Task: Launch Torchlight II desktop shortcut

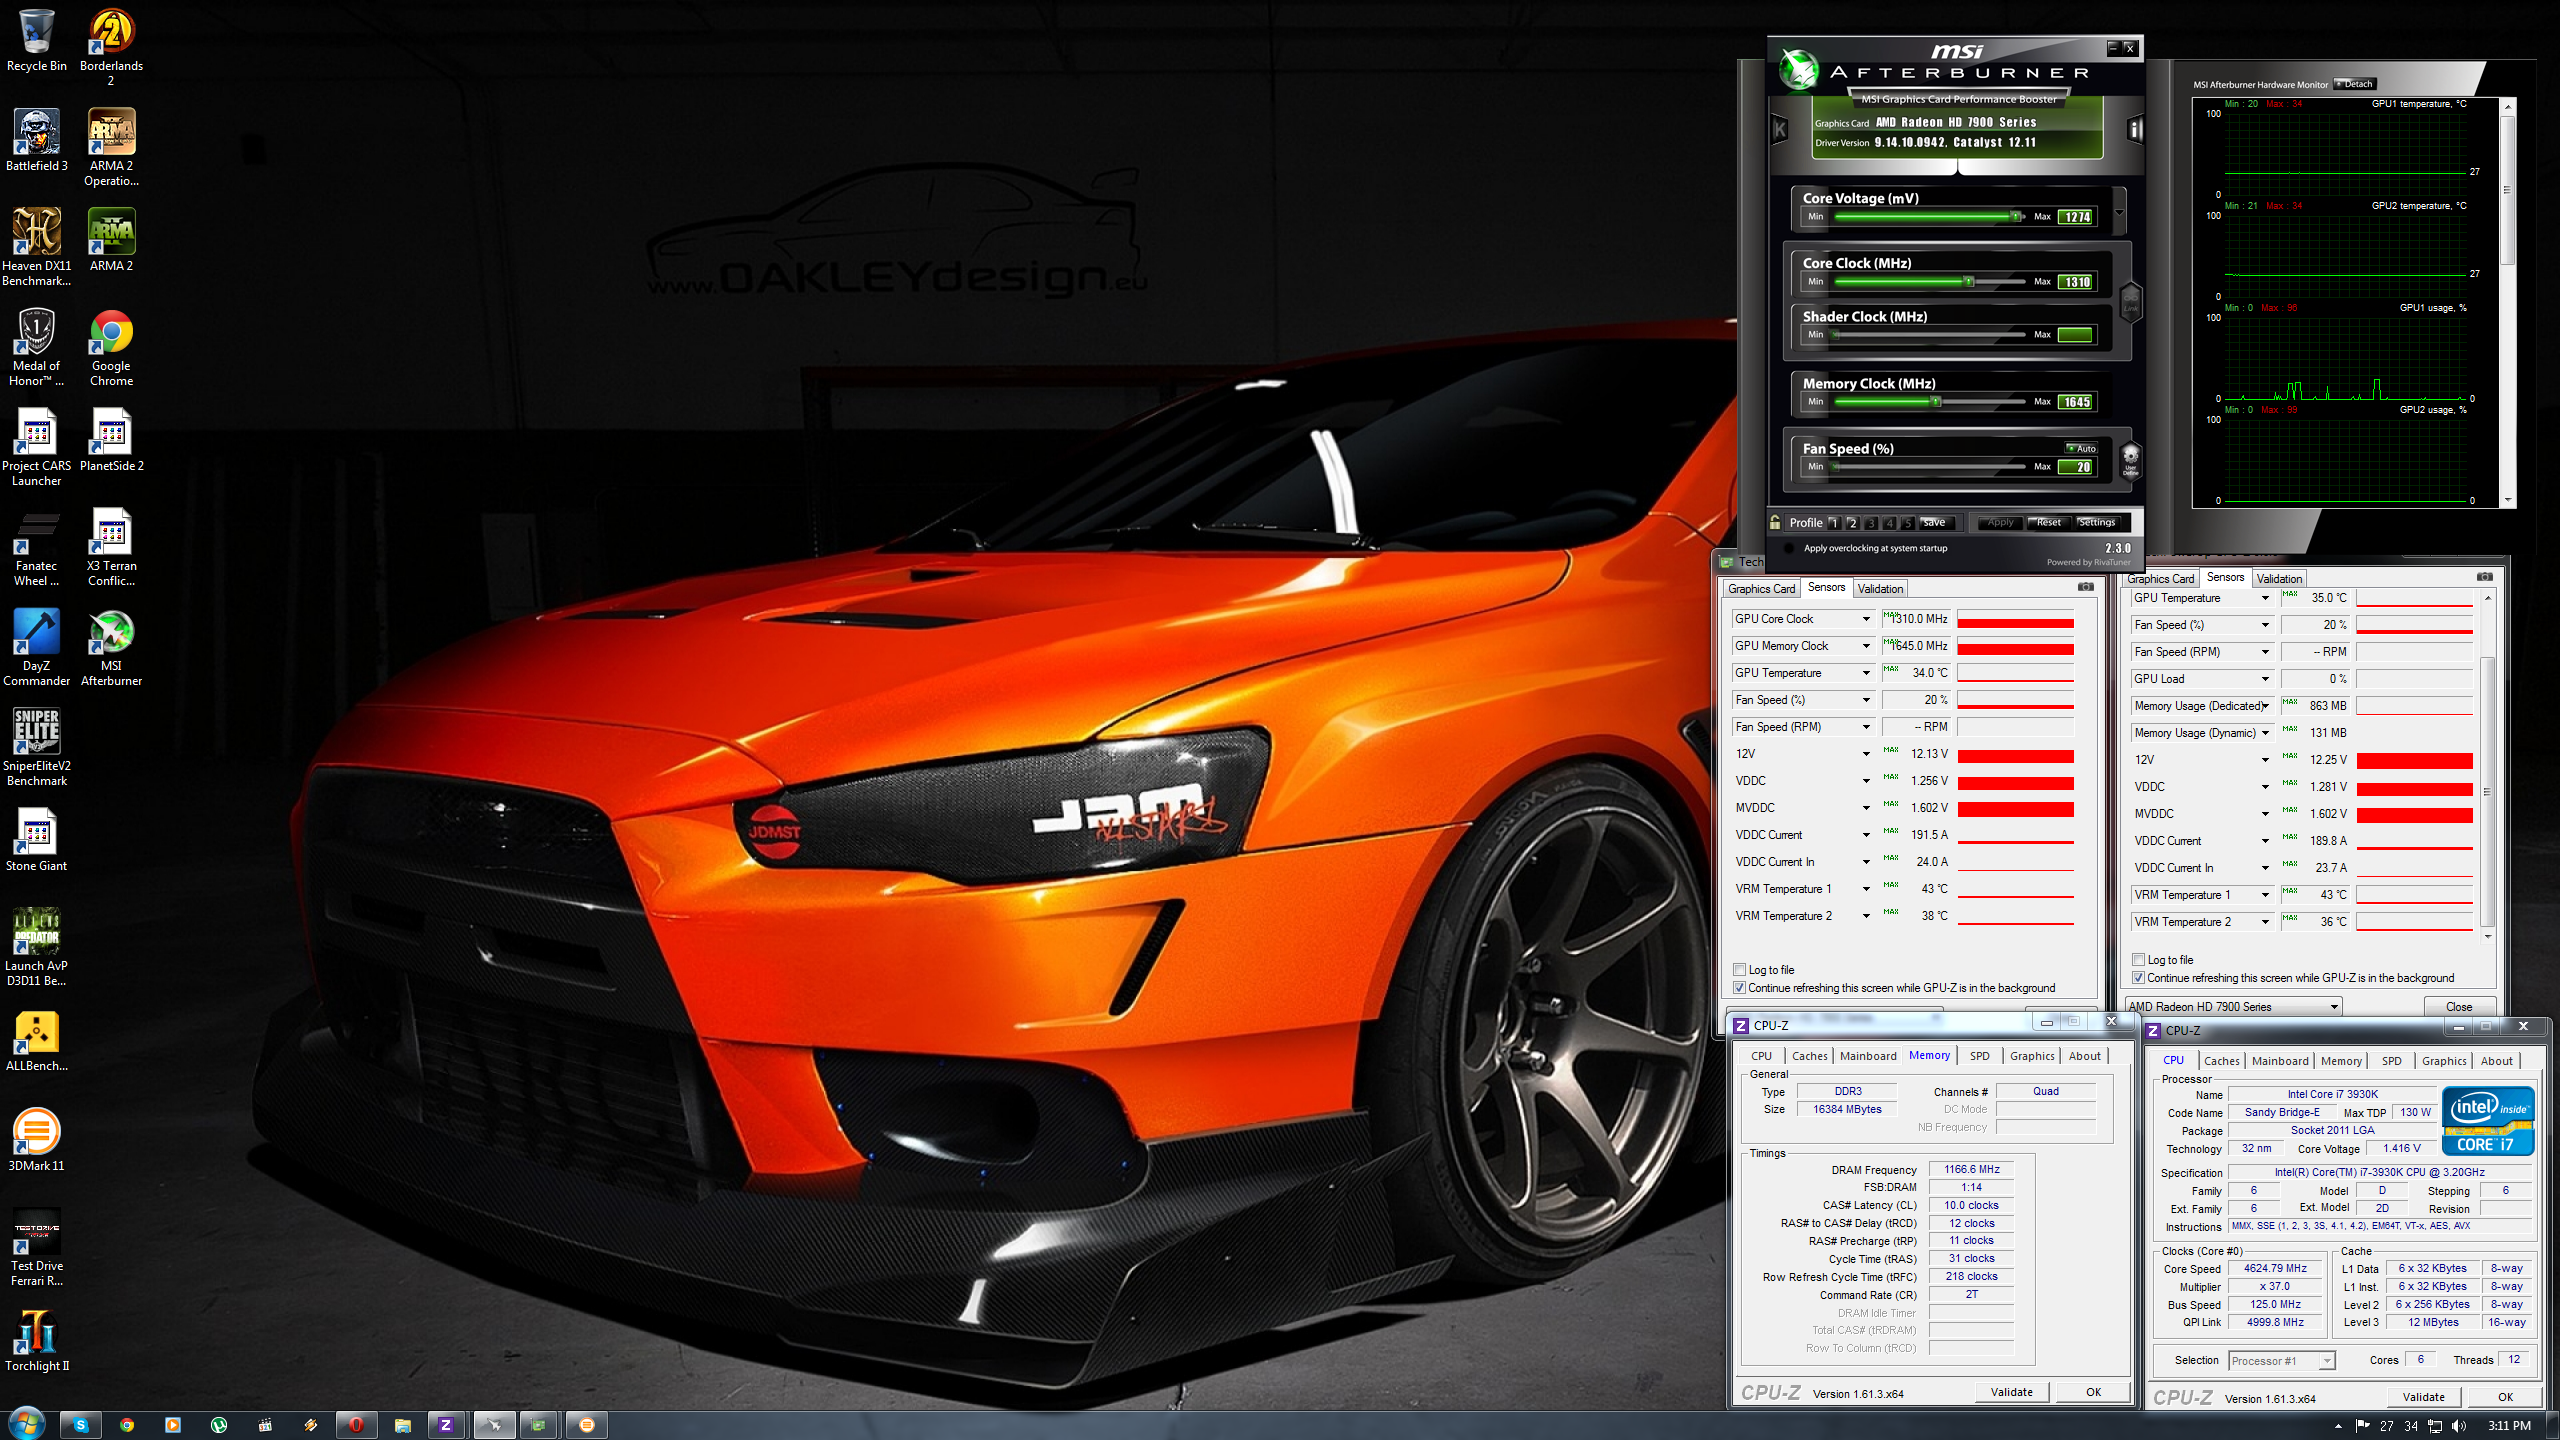Action: tap(37, 1340)
